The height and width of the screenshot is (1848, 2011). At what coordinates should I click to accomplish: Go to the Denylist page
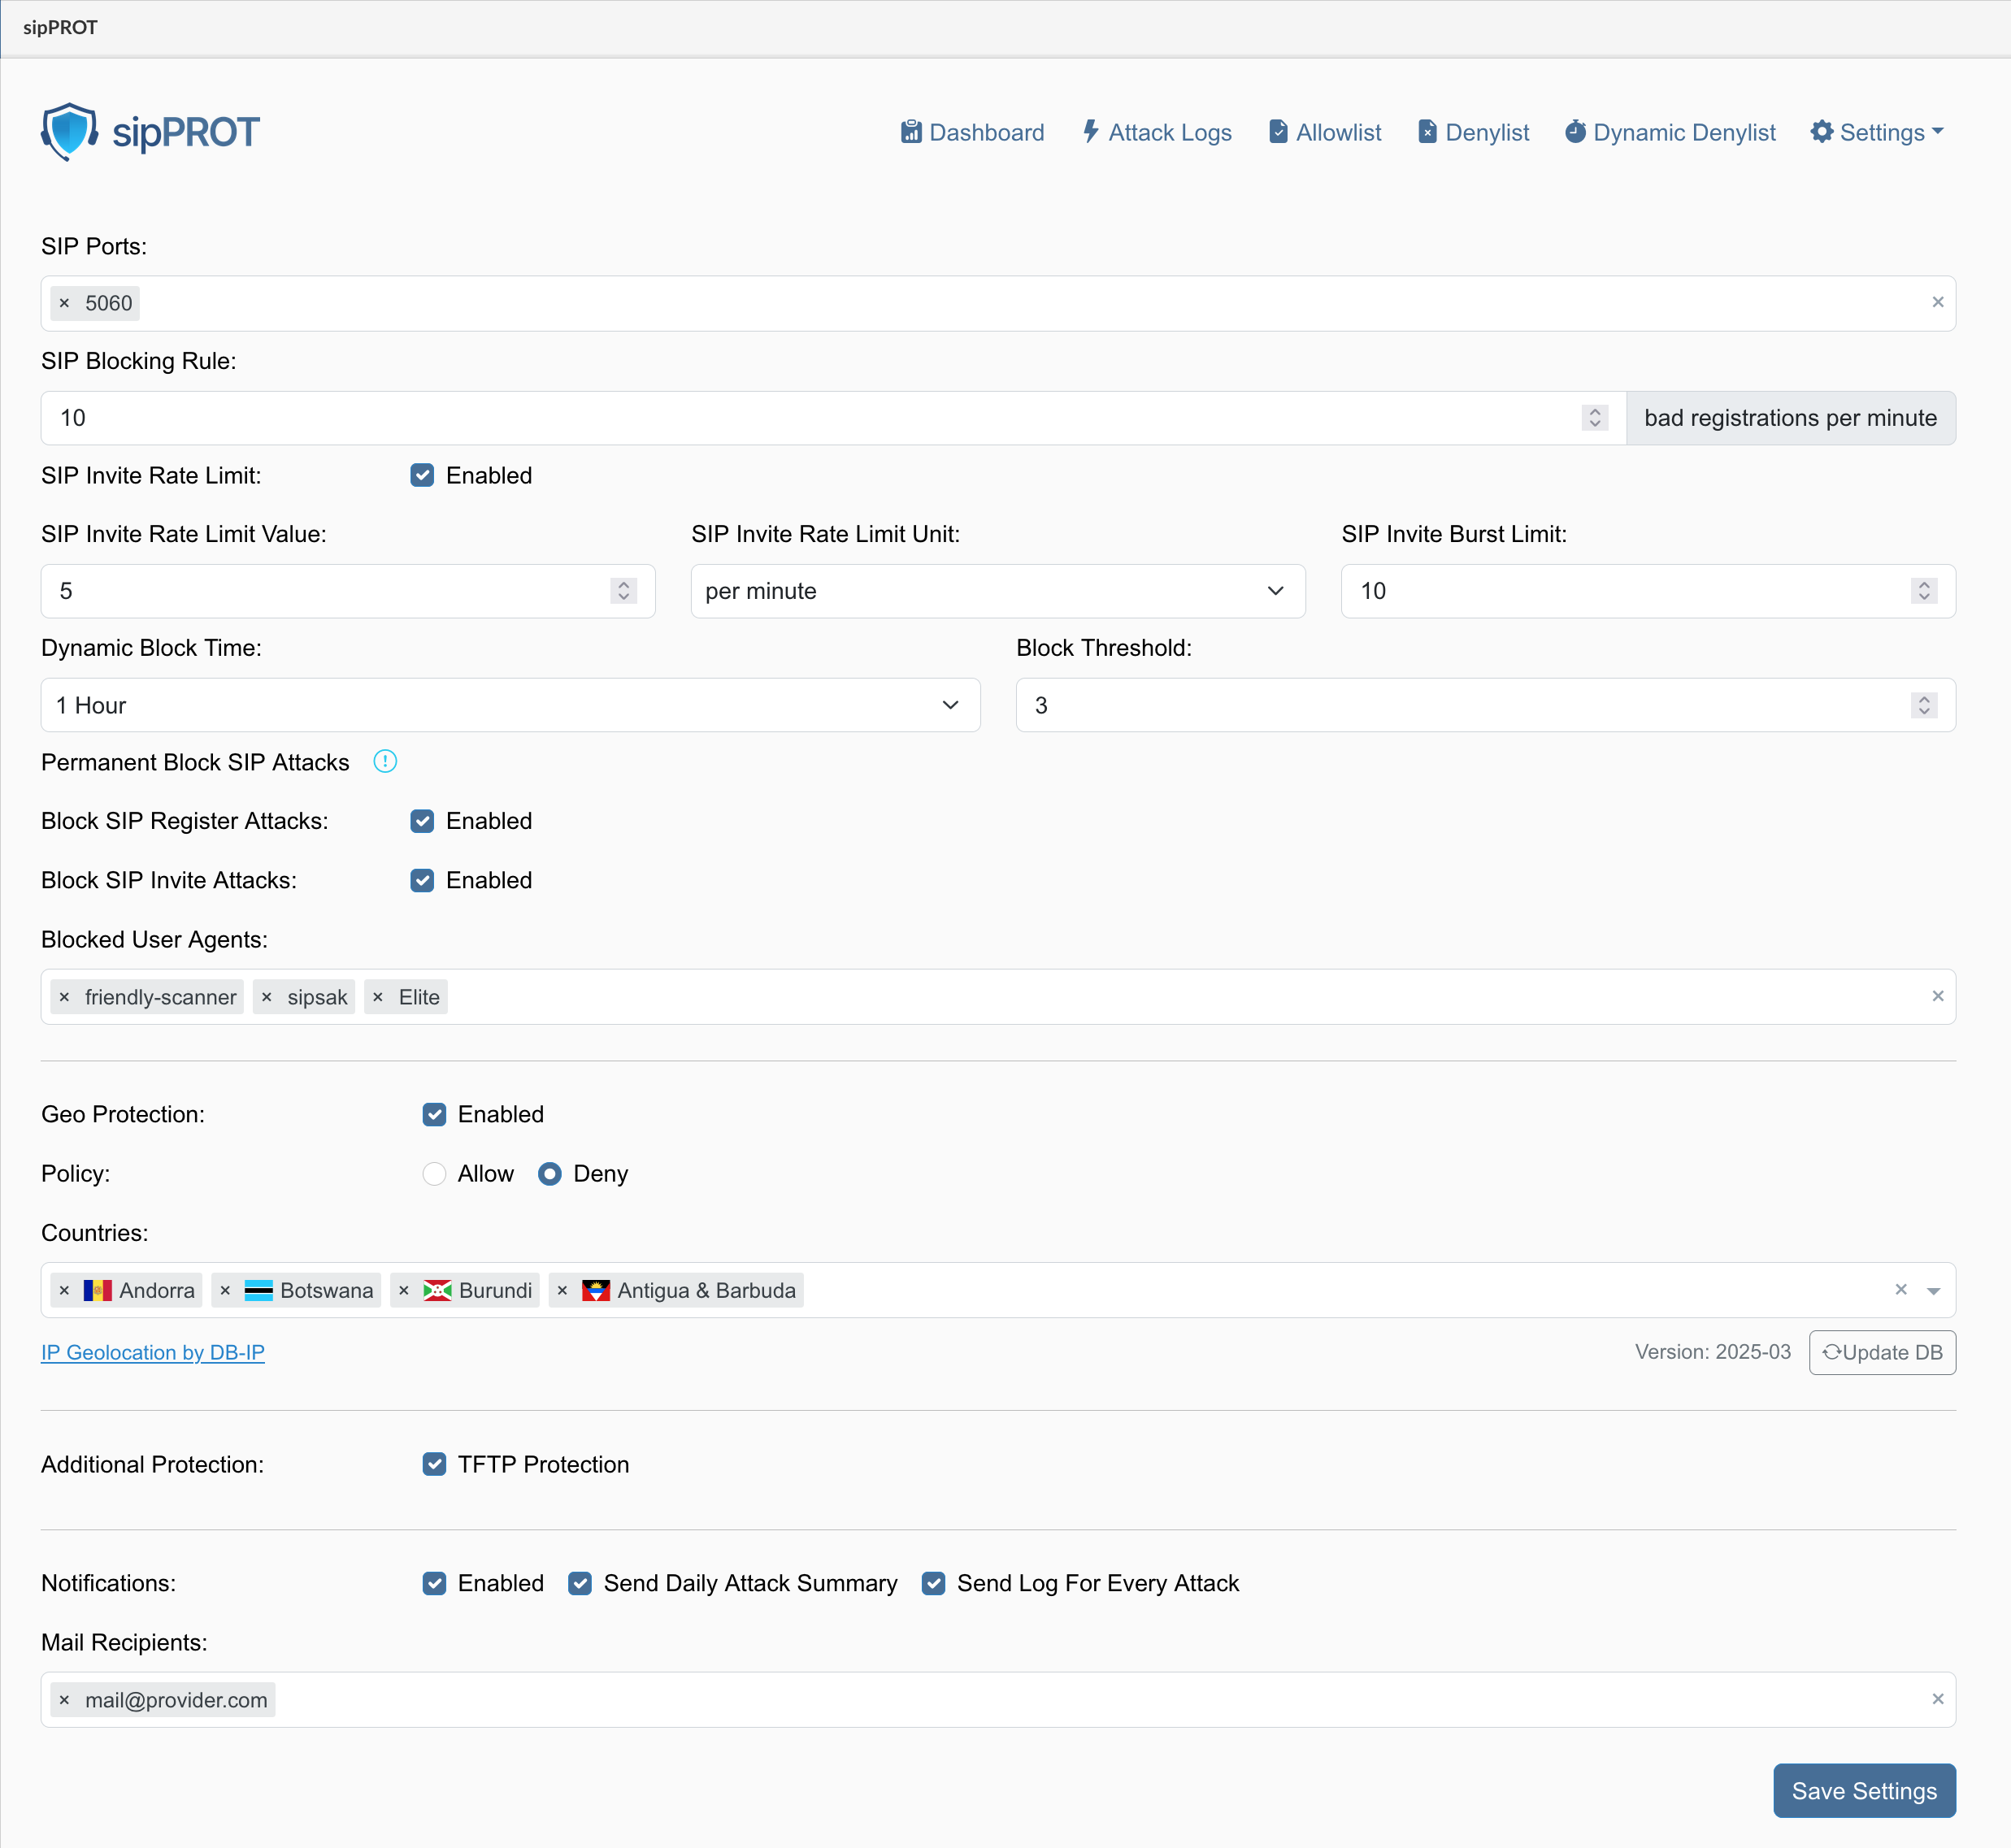pyautogui.click(x=1474, y=132)
